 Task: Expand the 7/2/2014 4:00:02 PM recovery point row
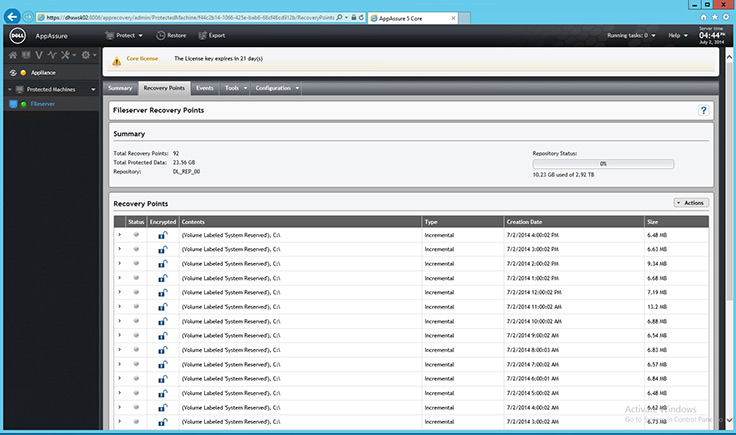(120, 235)
